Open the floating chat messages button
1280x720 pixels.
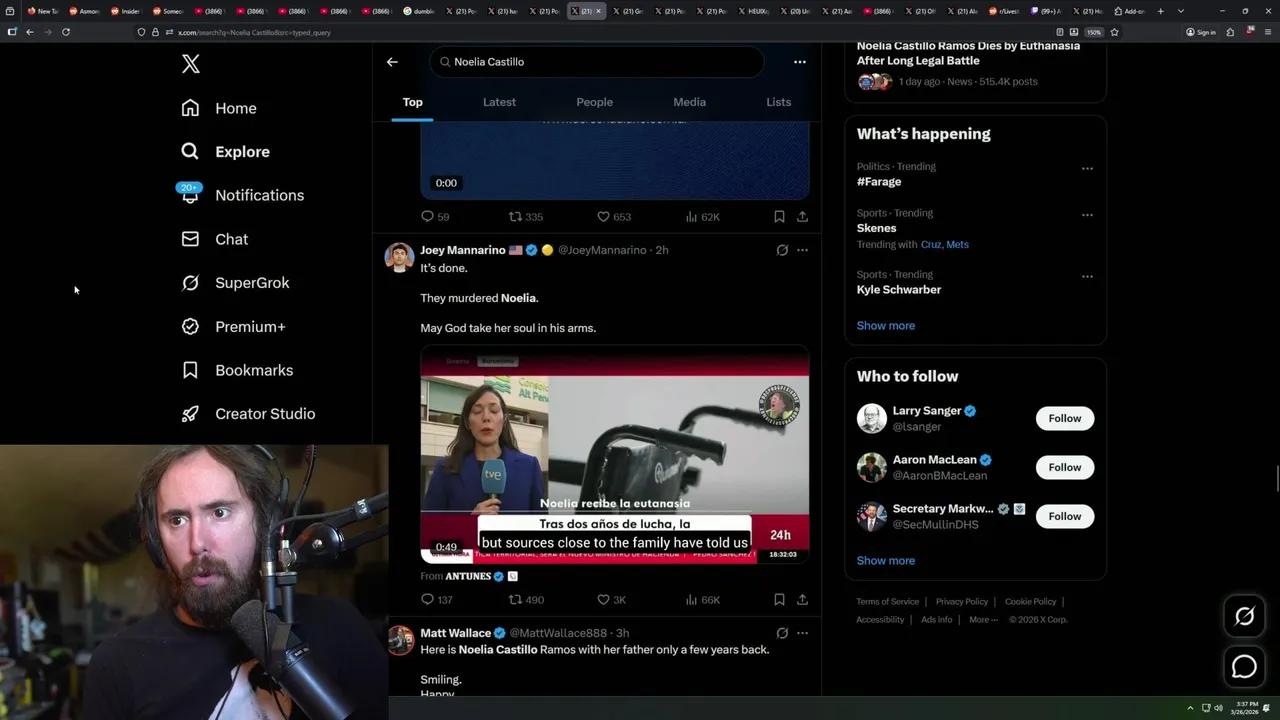click(x=1244, y=666)
